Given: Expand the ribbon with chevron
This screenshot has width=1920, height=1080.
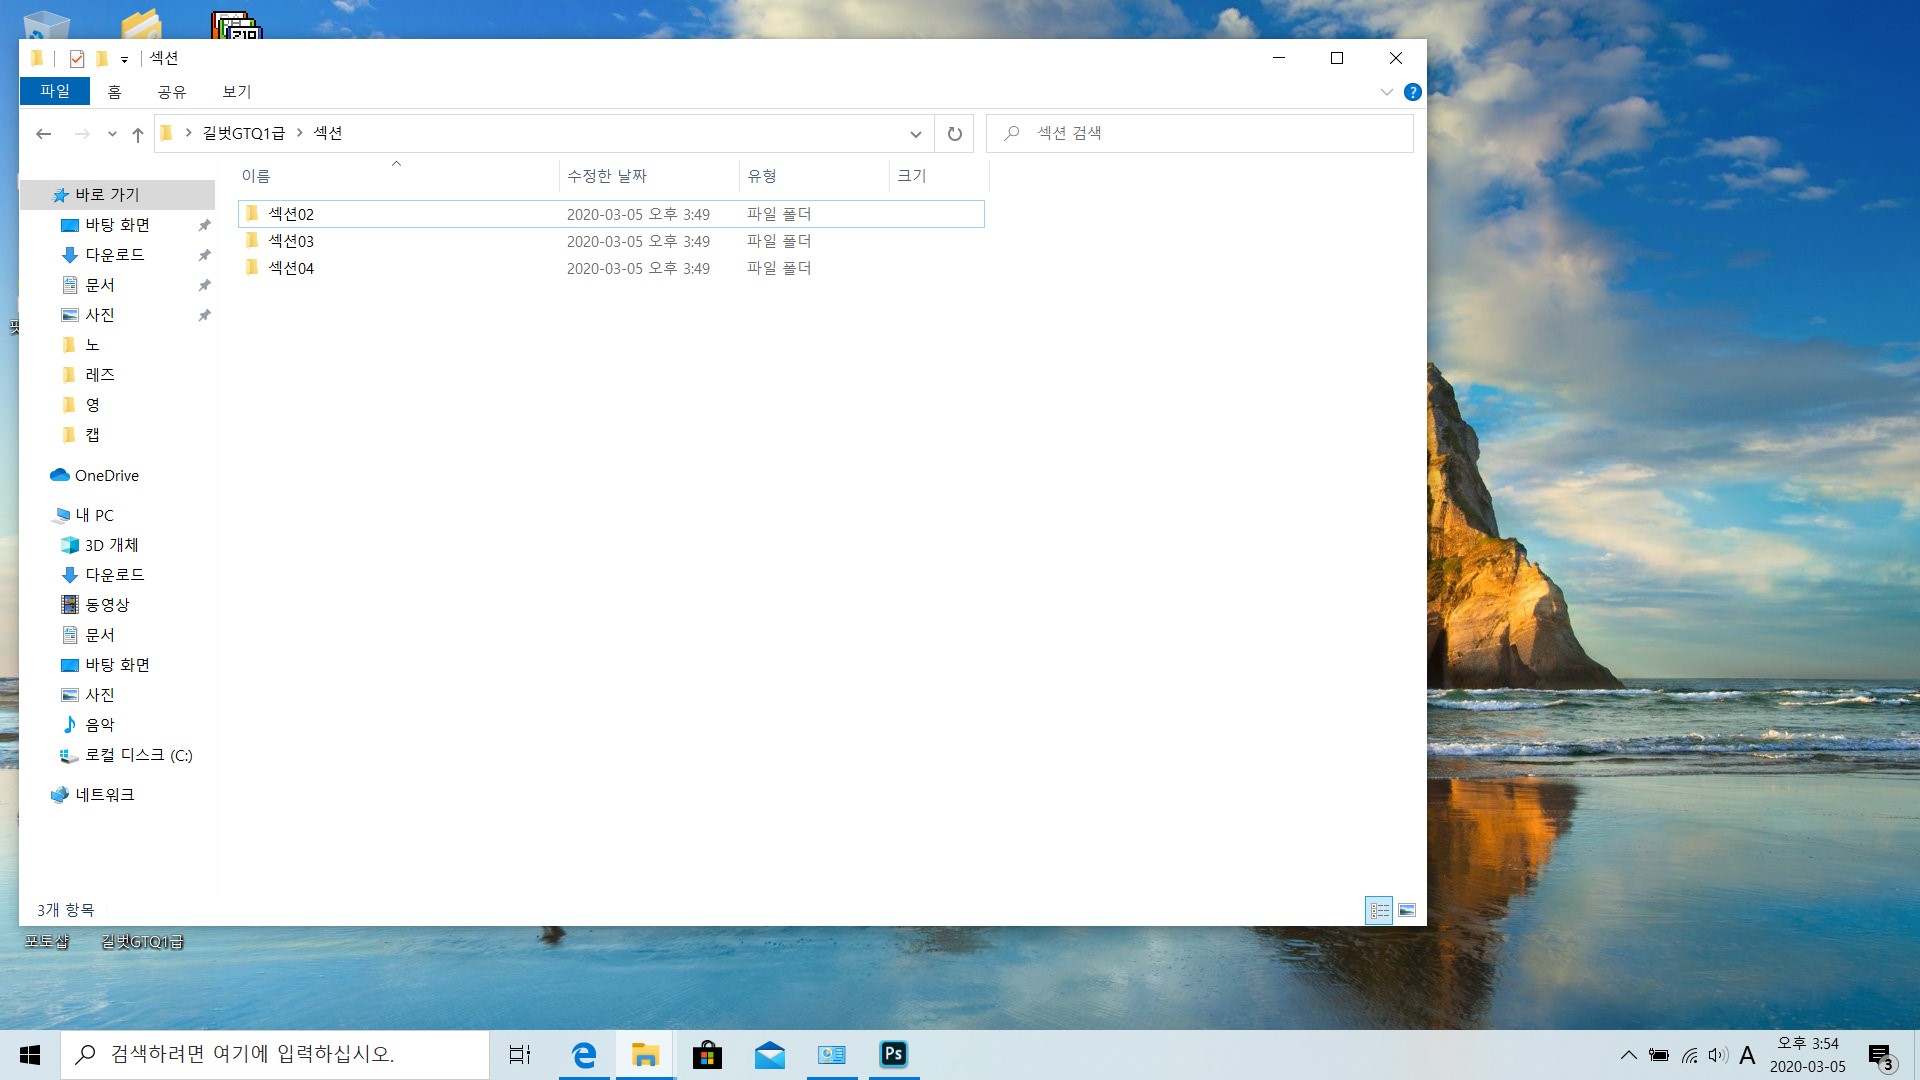Looking at the screenshot, I should click(x=1386, y=92).
